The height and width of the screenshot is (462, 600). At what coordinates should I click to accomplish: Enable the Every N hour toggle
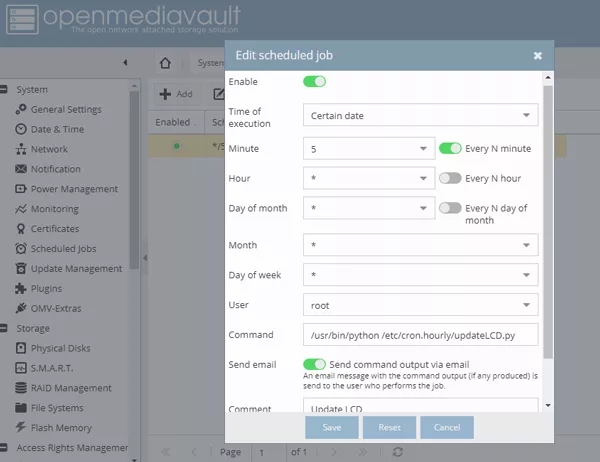(x=450, y=178)
